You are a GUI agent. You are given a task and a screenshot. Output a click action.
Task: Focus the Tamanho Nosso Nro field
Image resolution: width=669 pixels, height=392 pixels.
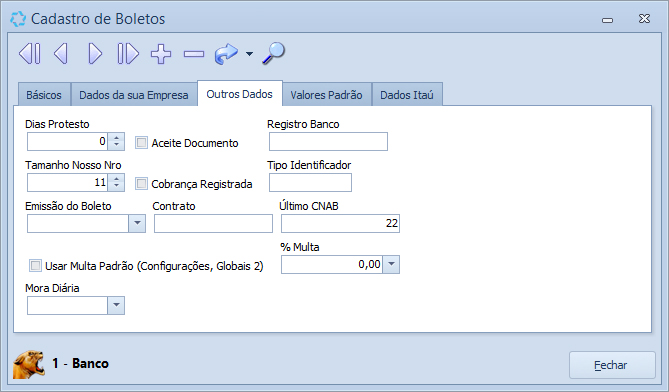[x=67, y=182]
